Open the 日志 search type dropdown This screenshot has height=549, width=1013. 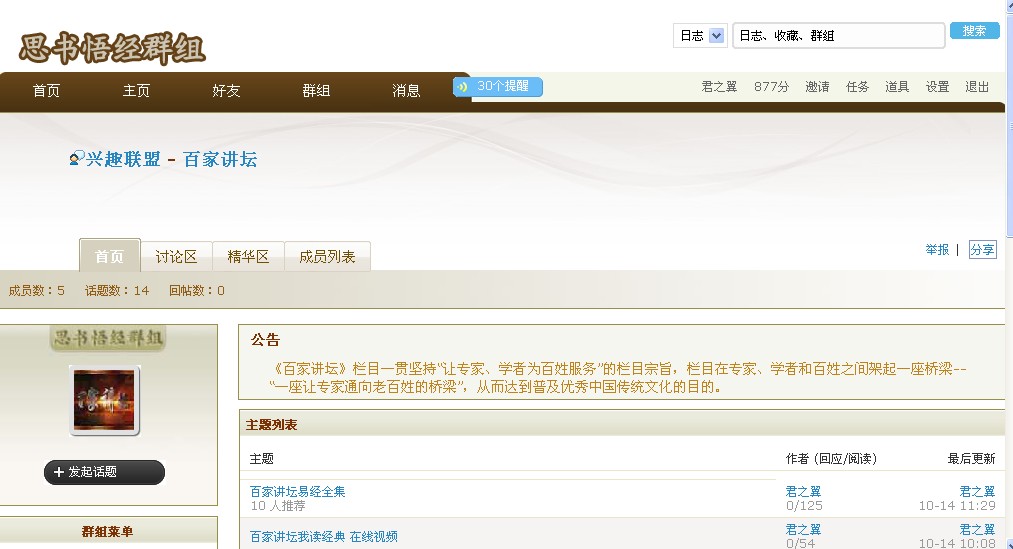point(700,36)
